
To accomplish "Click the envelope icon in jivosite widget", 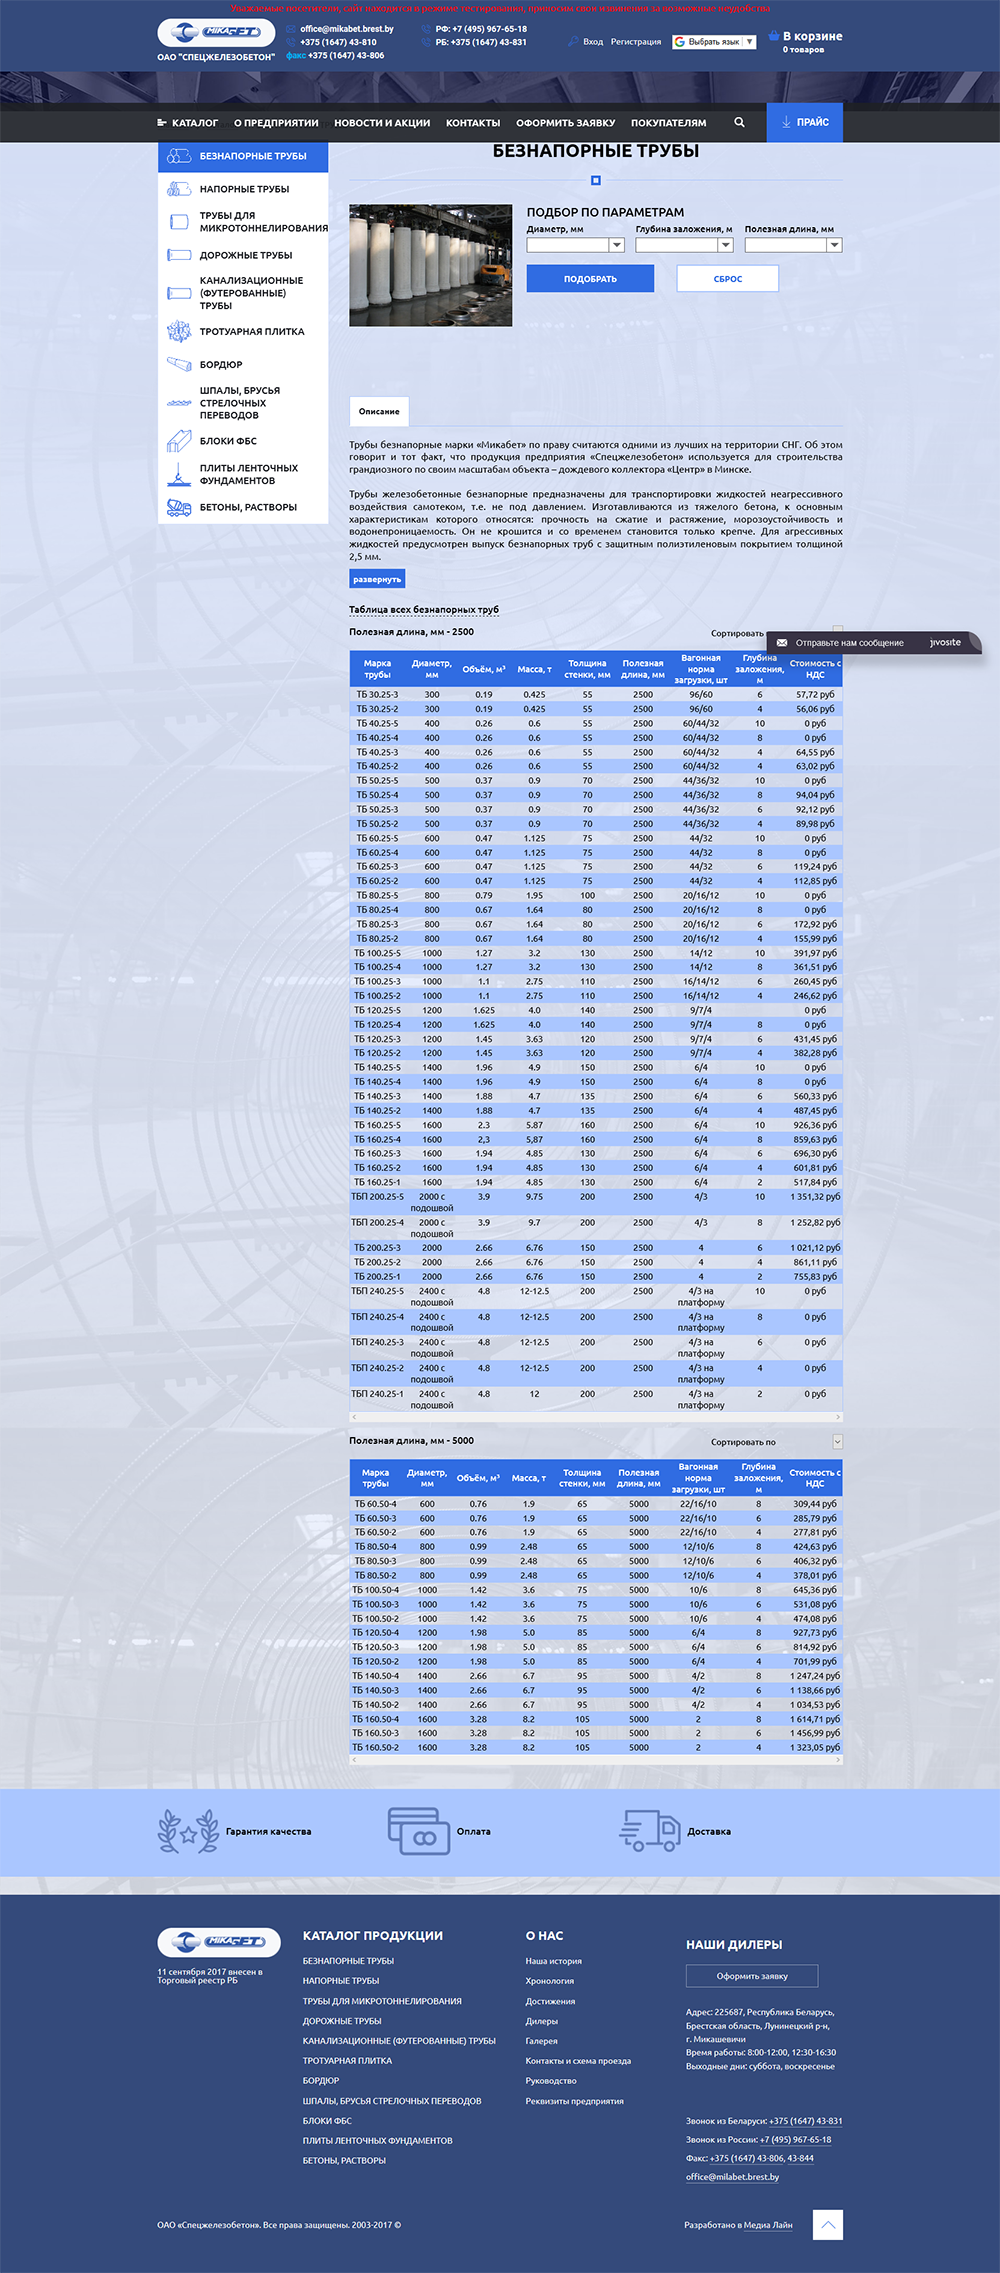I will point(782,643).
